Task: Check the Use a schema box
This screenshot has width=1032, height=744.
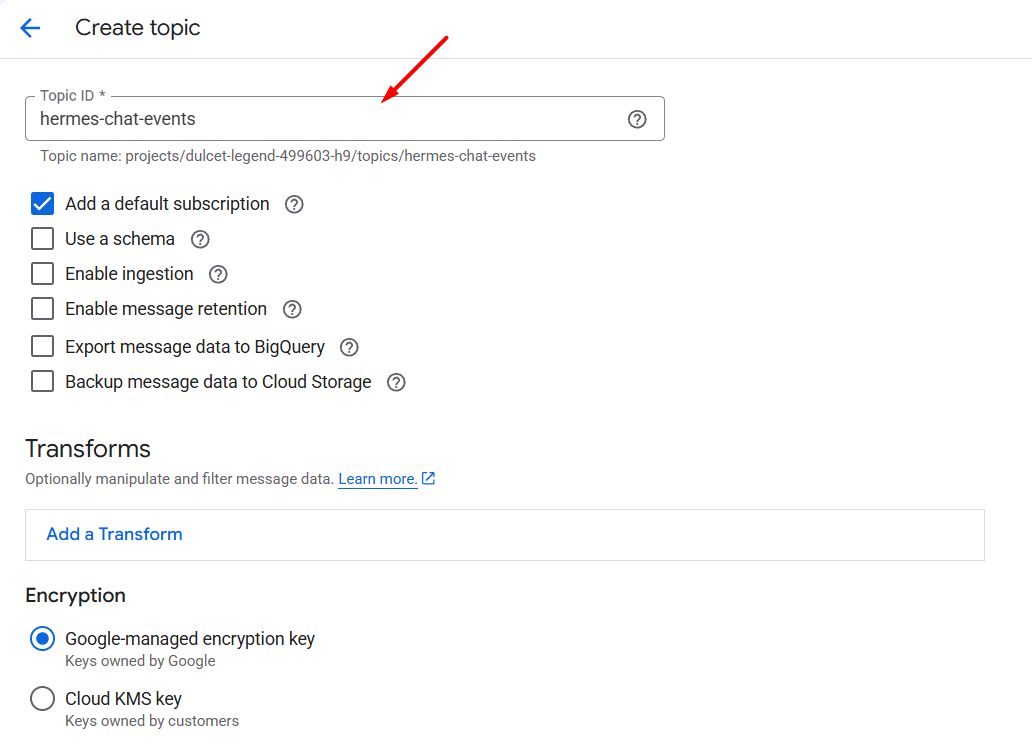Action: (x=43, y=238)
